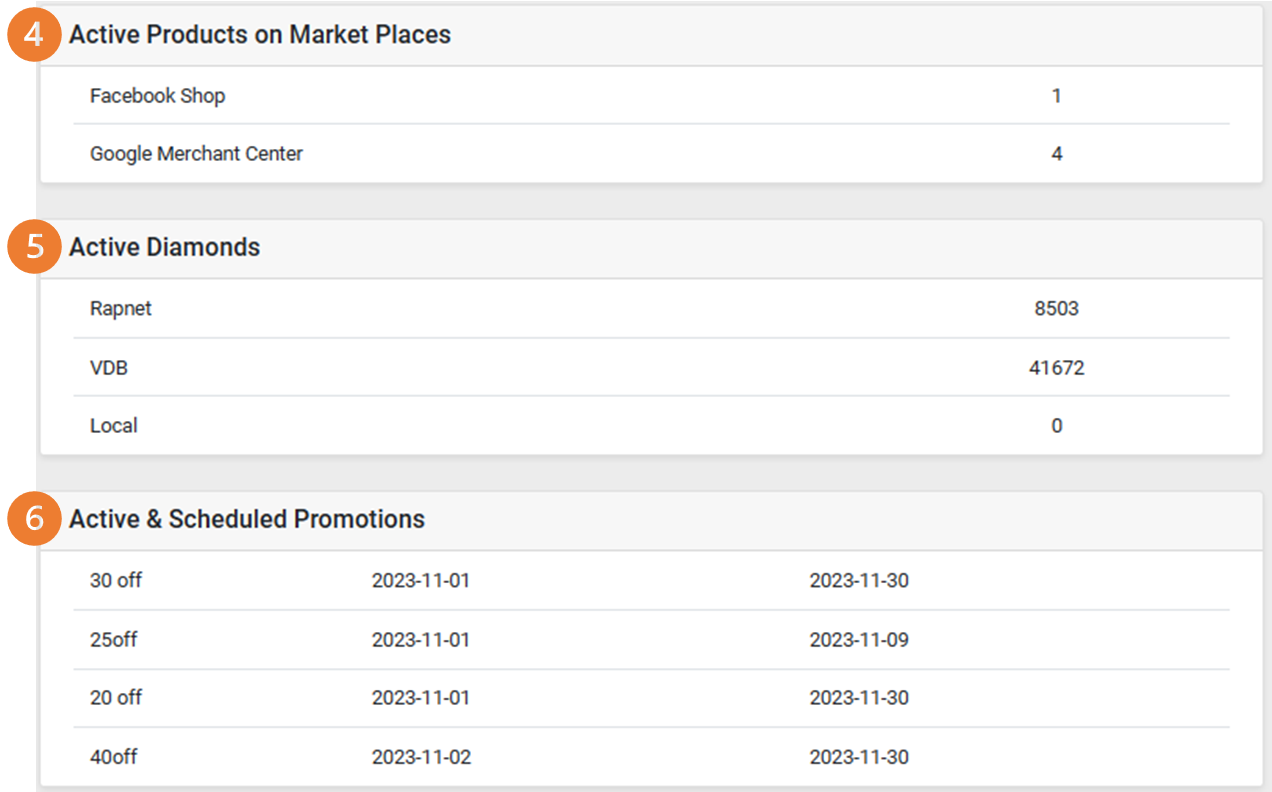Click the 2023-11-02 start date
This screenshot has width=1272, height=792.
point(421,757)
